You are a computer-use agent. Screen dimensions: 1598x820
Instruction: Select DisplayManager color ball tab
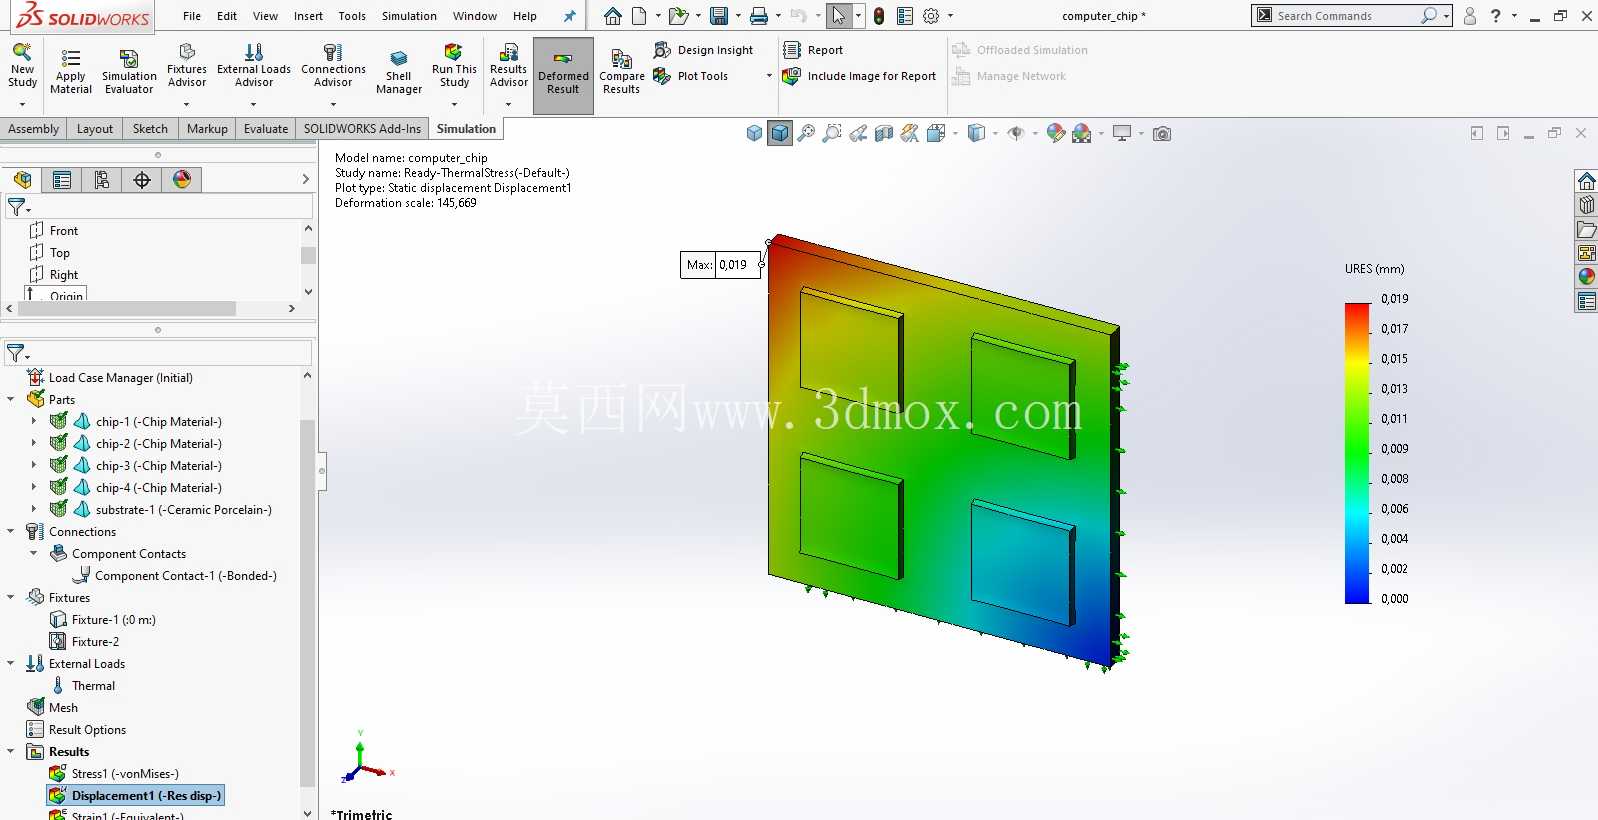(x=182, y=180)
